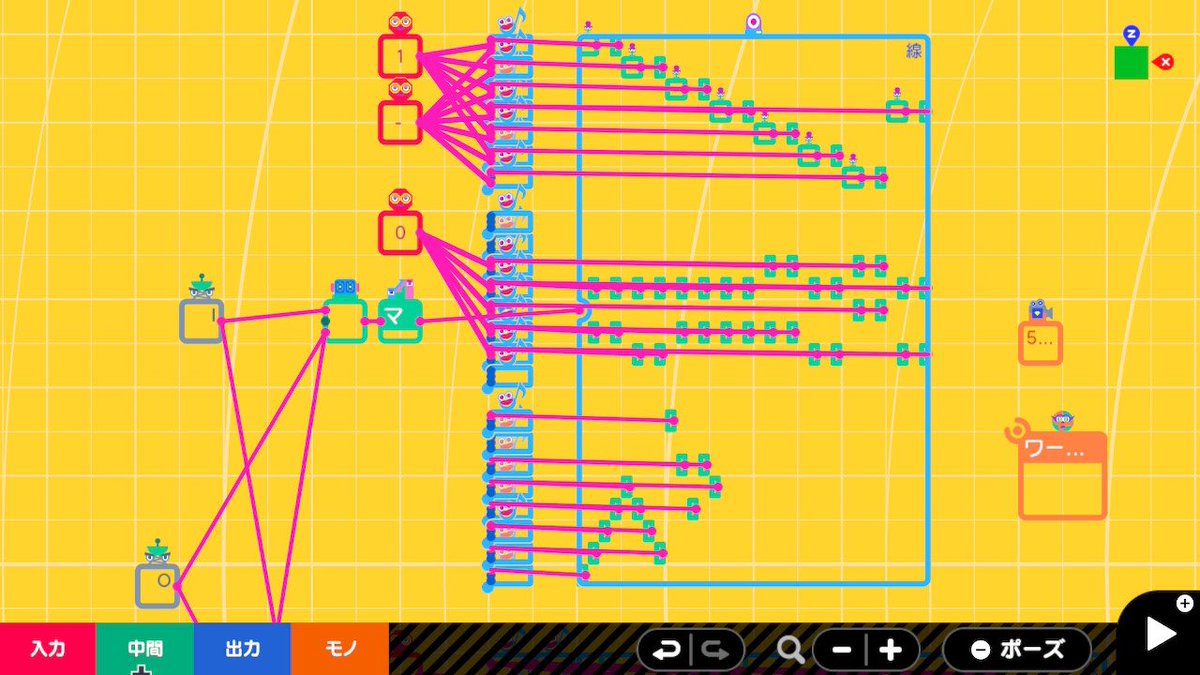1200x675 pixels.
Task: Open the モノ objects nodon tab
Action: pyautogui.click(x=339, y=649)
